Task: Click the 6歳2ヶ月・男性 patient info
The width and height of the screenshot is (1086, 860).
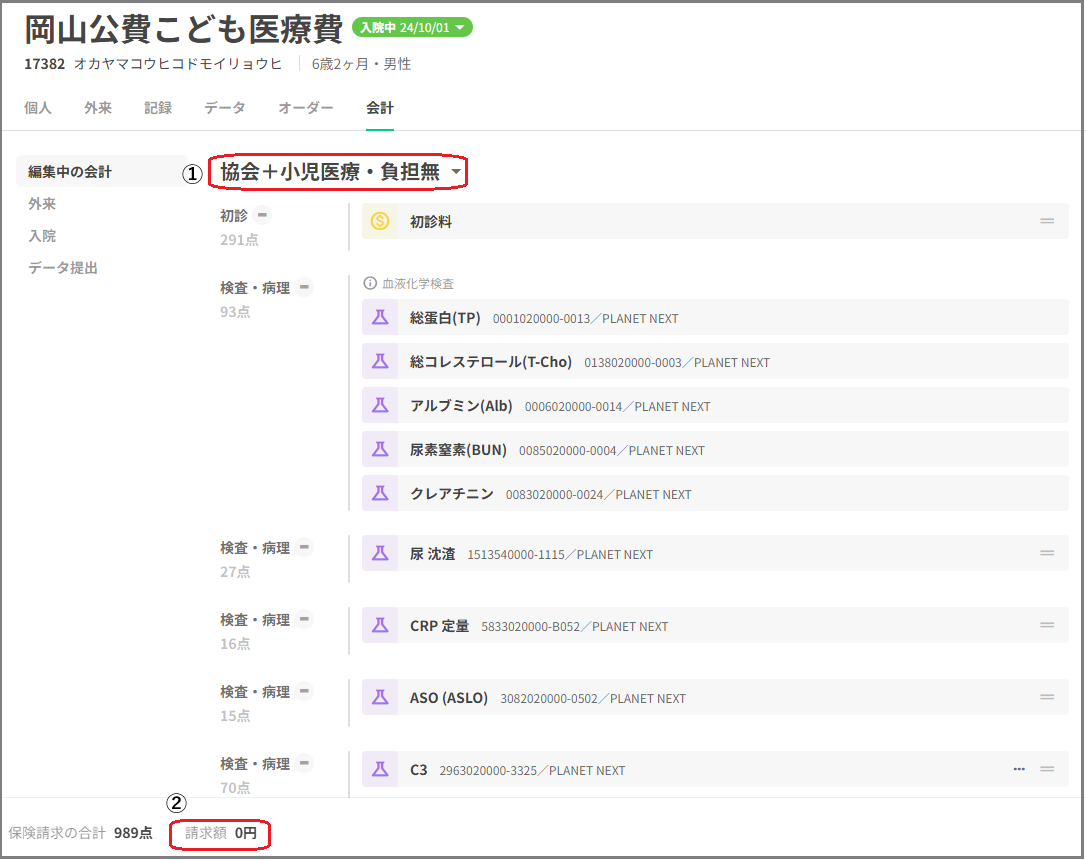Action: click(361, 64)
